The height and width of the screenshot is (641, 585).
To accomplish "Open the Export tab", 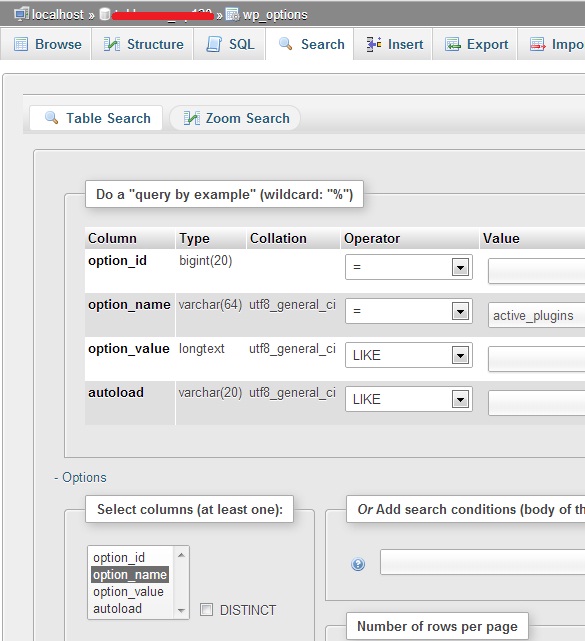I will tap(475, 44).
